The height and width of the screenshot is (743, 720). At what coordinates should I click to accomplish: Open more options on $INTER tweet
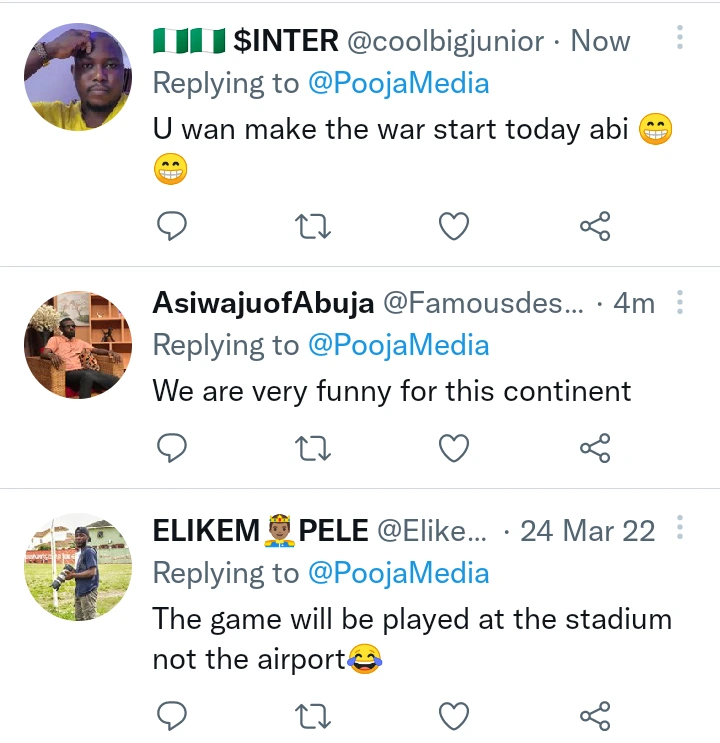[x=680, y=39]
